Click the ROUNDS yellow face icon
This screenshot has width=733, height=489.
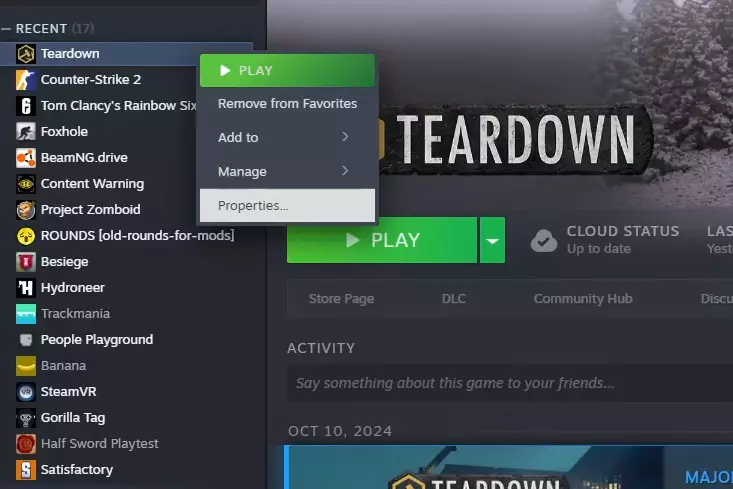pyautogui.click(x=26, y=236)
